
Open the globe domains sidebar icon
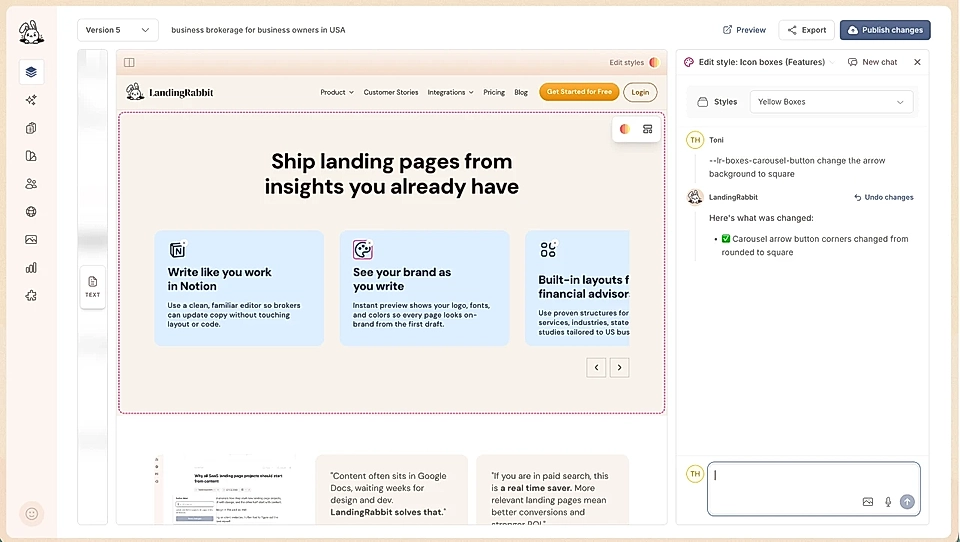(31, 212)
